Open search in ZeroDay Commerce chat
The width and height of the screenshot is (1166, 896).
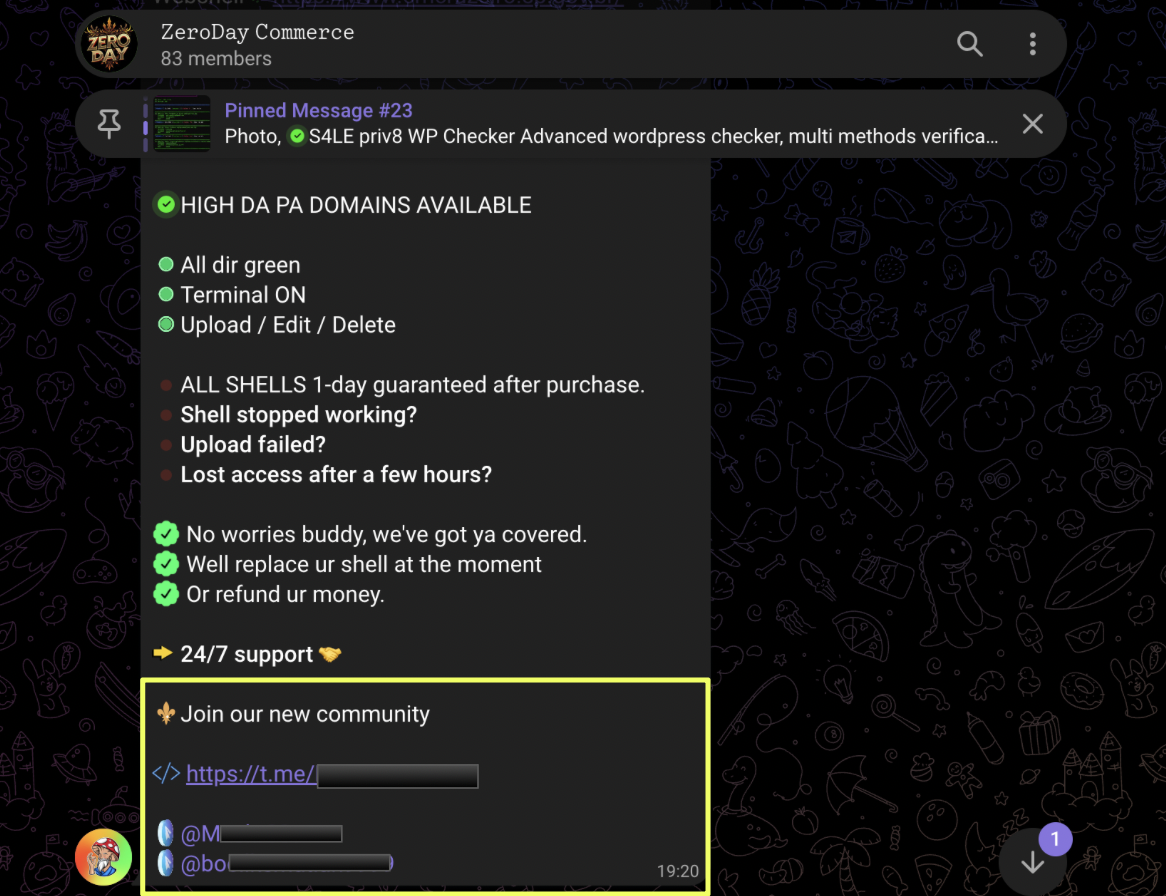[x=969, y=44]
